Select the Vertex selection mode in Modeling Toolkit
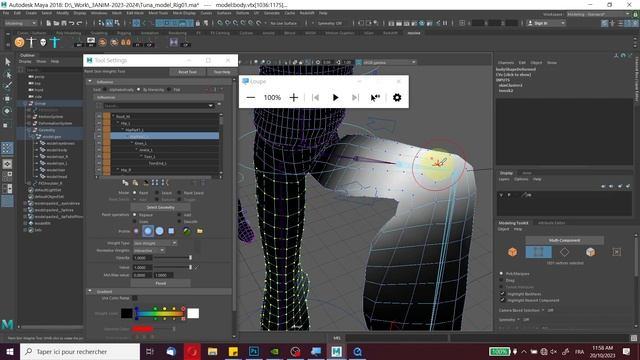This screenshot has width=640, height=360. tap(538, 252)
